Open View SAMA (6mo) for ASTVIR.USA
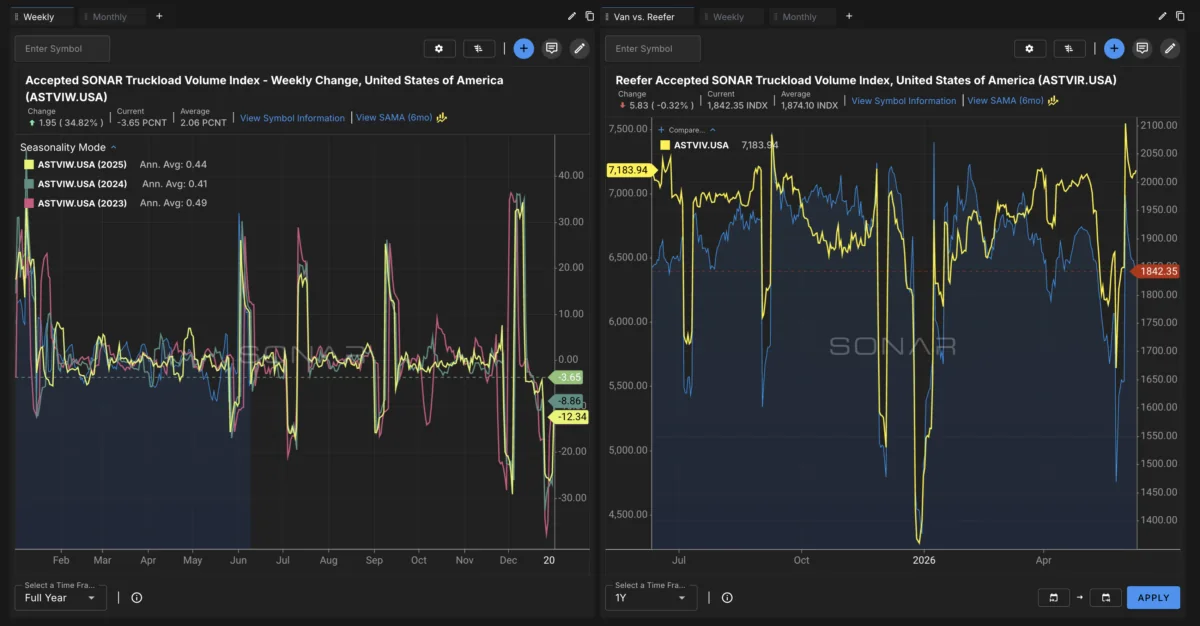This screenshot has width=1200, height=626. point(1005,101)
